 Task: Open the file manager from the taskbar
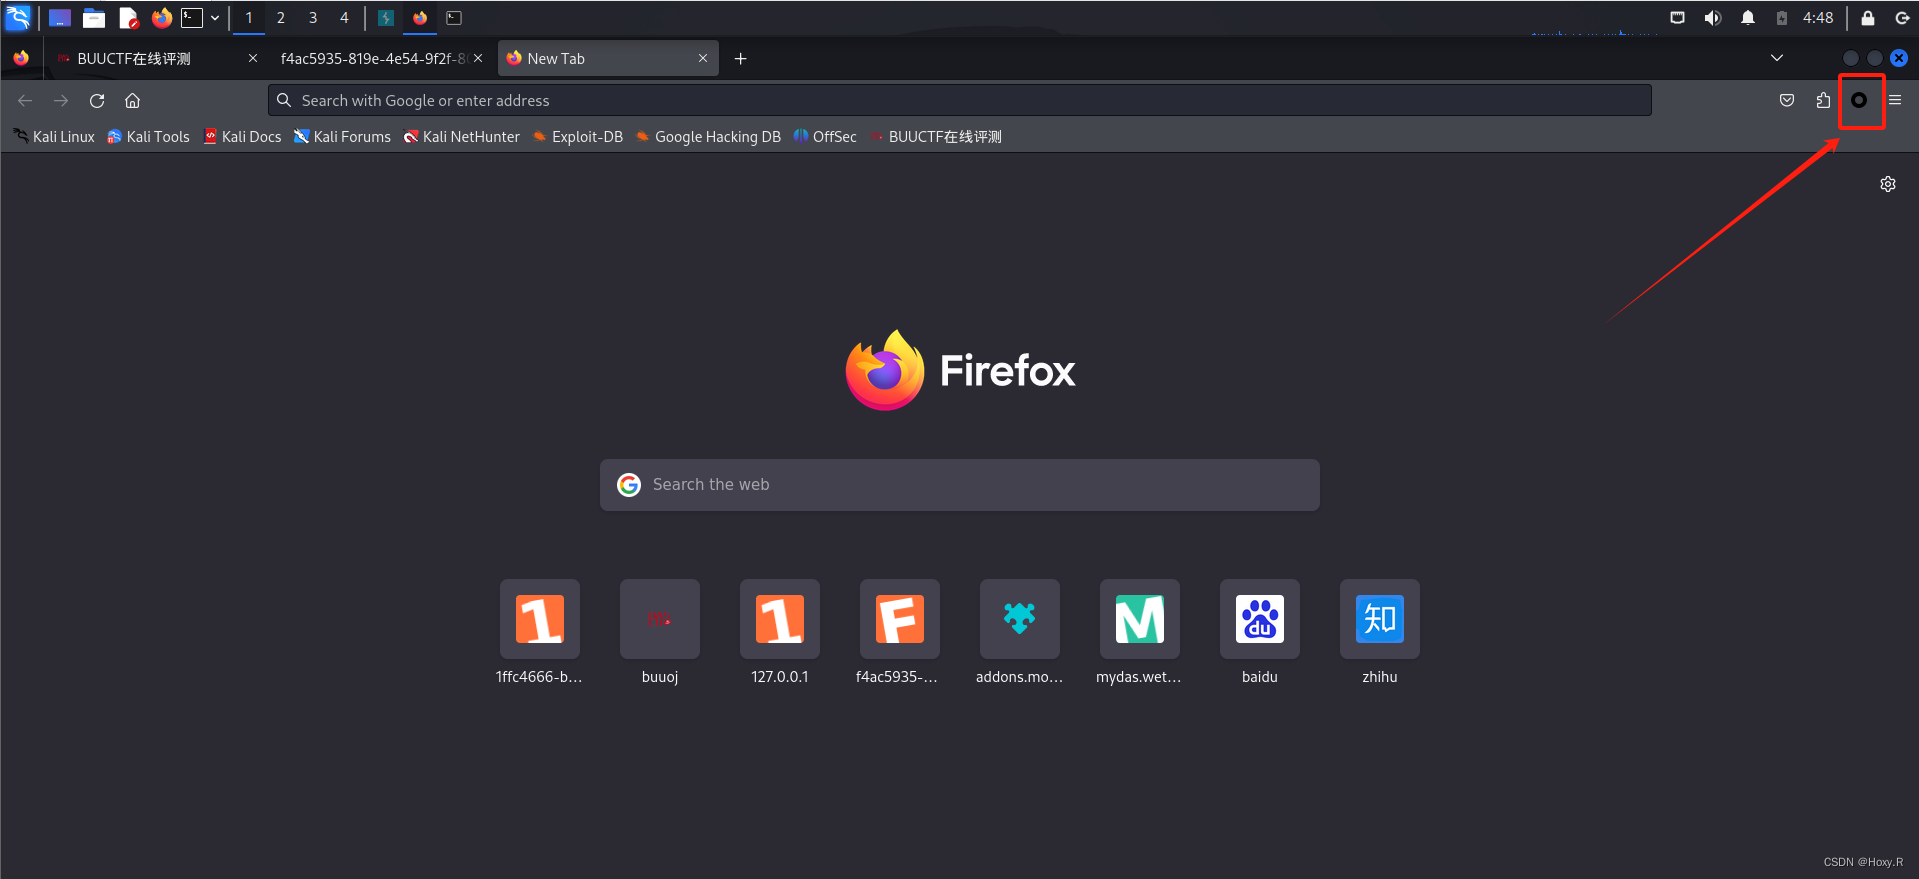(x=94, y=18)
